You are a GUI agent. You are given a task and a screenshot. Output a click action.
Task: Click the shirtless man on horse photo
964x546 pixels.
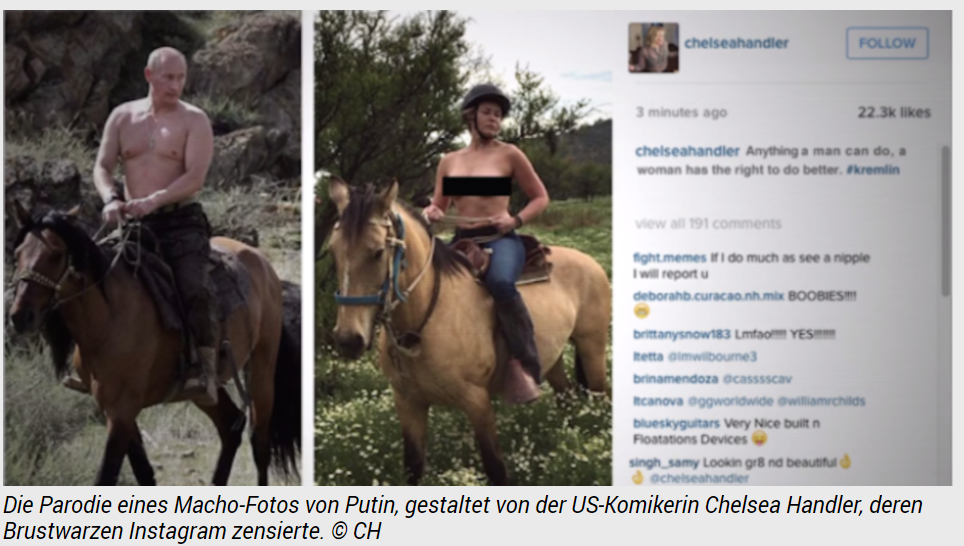(x=152, y=248)
